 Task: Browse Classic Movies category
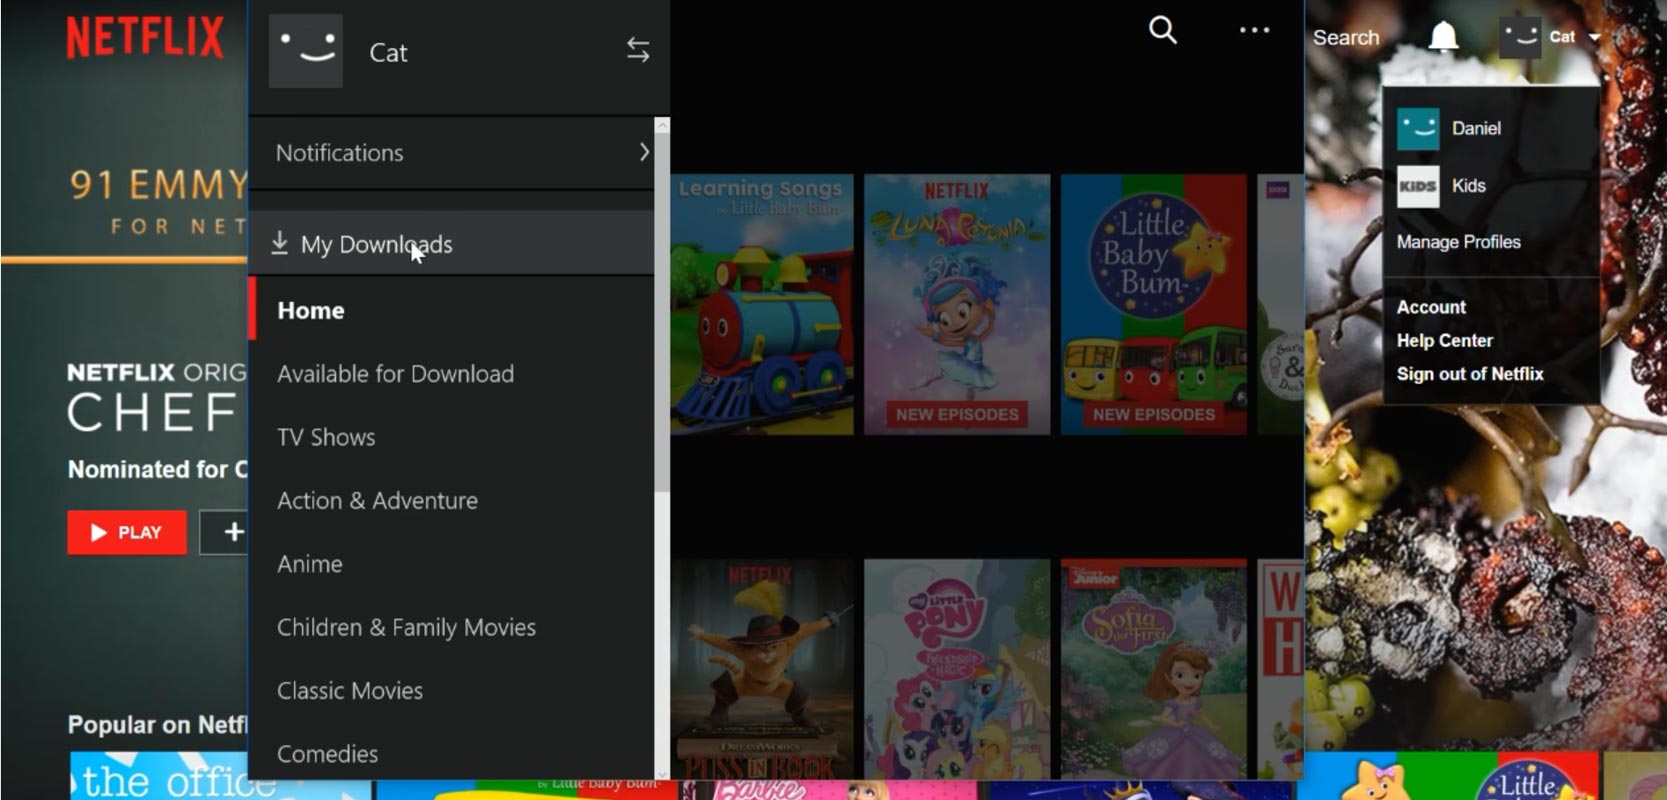click(350, 690)
